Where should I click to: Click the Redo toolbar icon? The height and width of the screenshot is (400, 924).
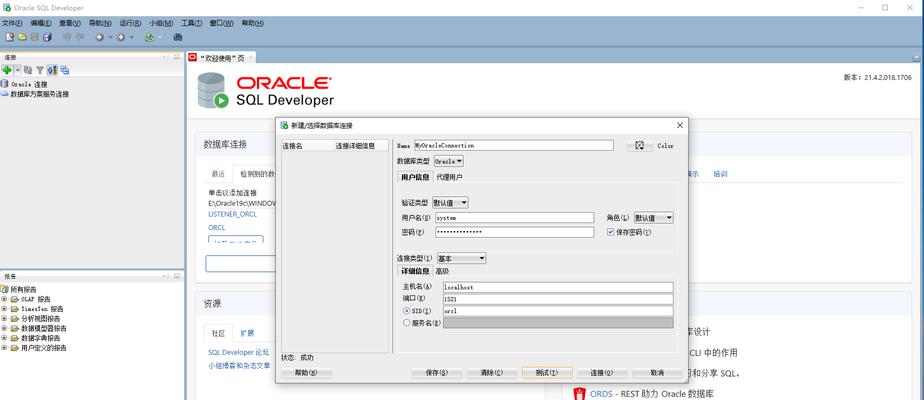click(80, 37)
